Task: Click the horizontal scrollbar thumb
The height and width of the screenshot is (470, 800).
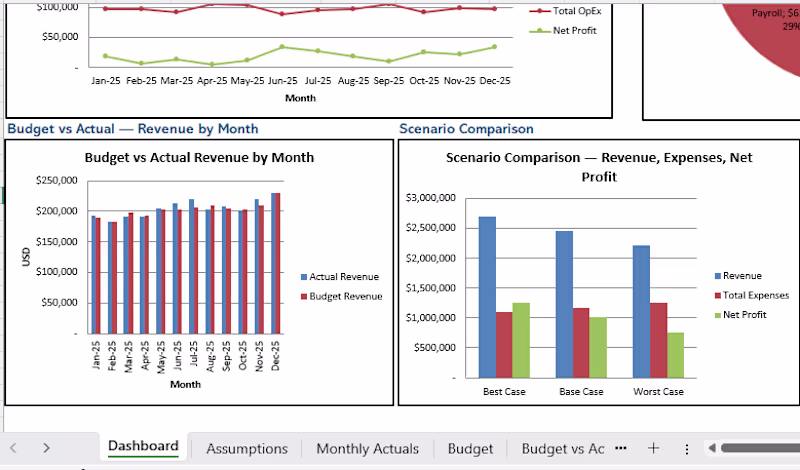Action: tap(760, 448)
